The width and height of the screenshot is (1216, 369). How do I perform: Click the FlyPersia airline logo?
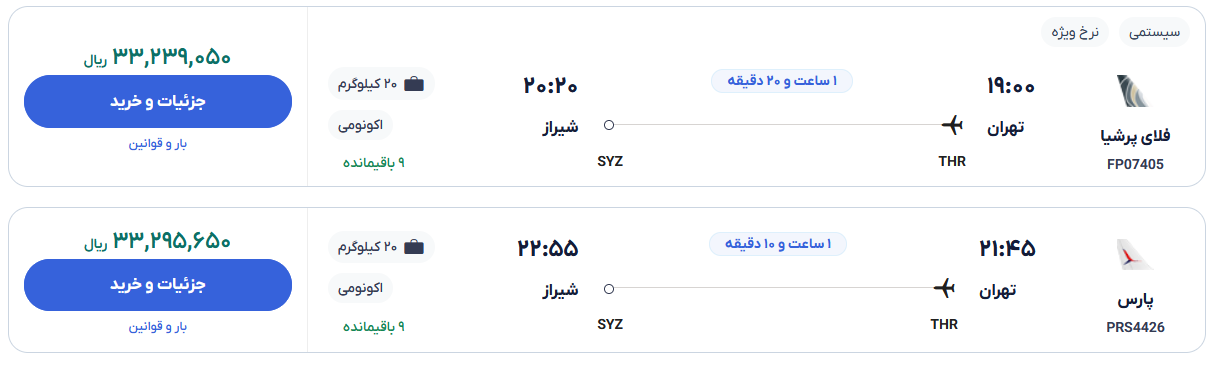(x=1134, y=91)
